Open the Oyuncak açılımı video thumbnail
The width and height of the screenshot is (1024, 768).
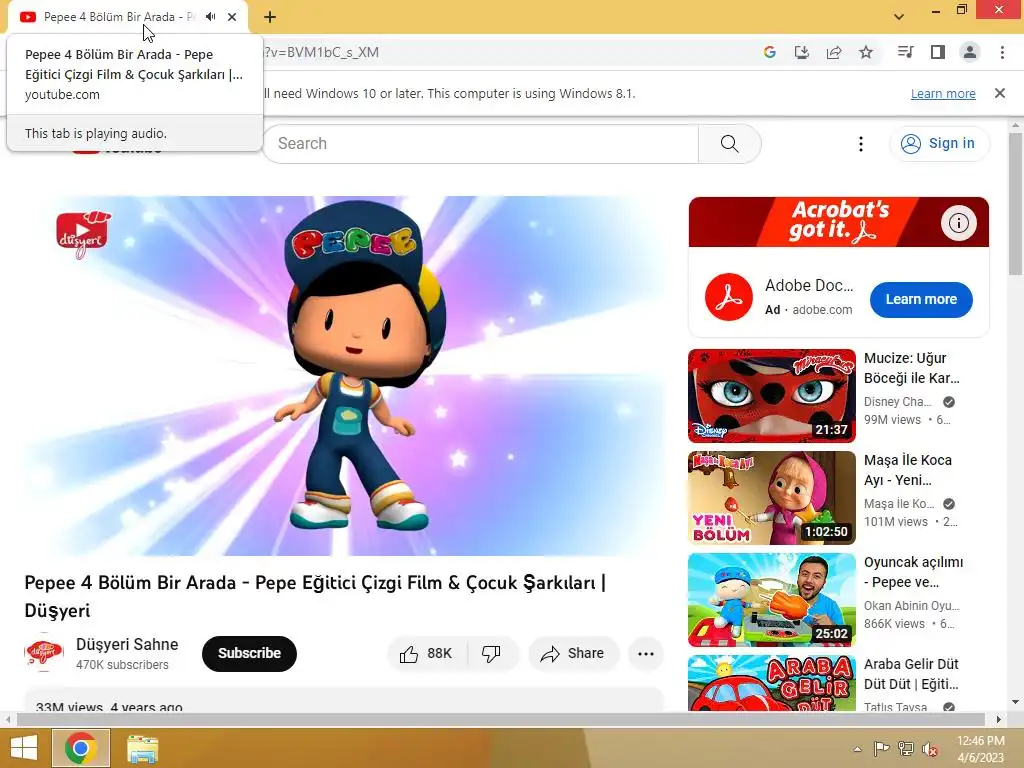pyautogui.click(x=771, y=600)
